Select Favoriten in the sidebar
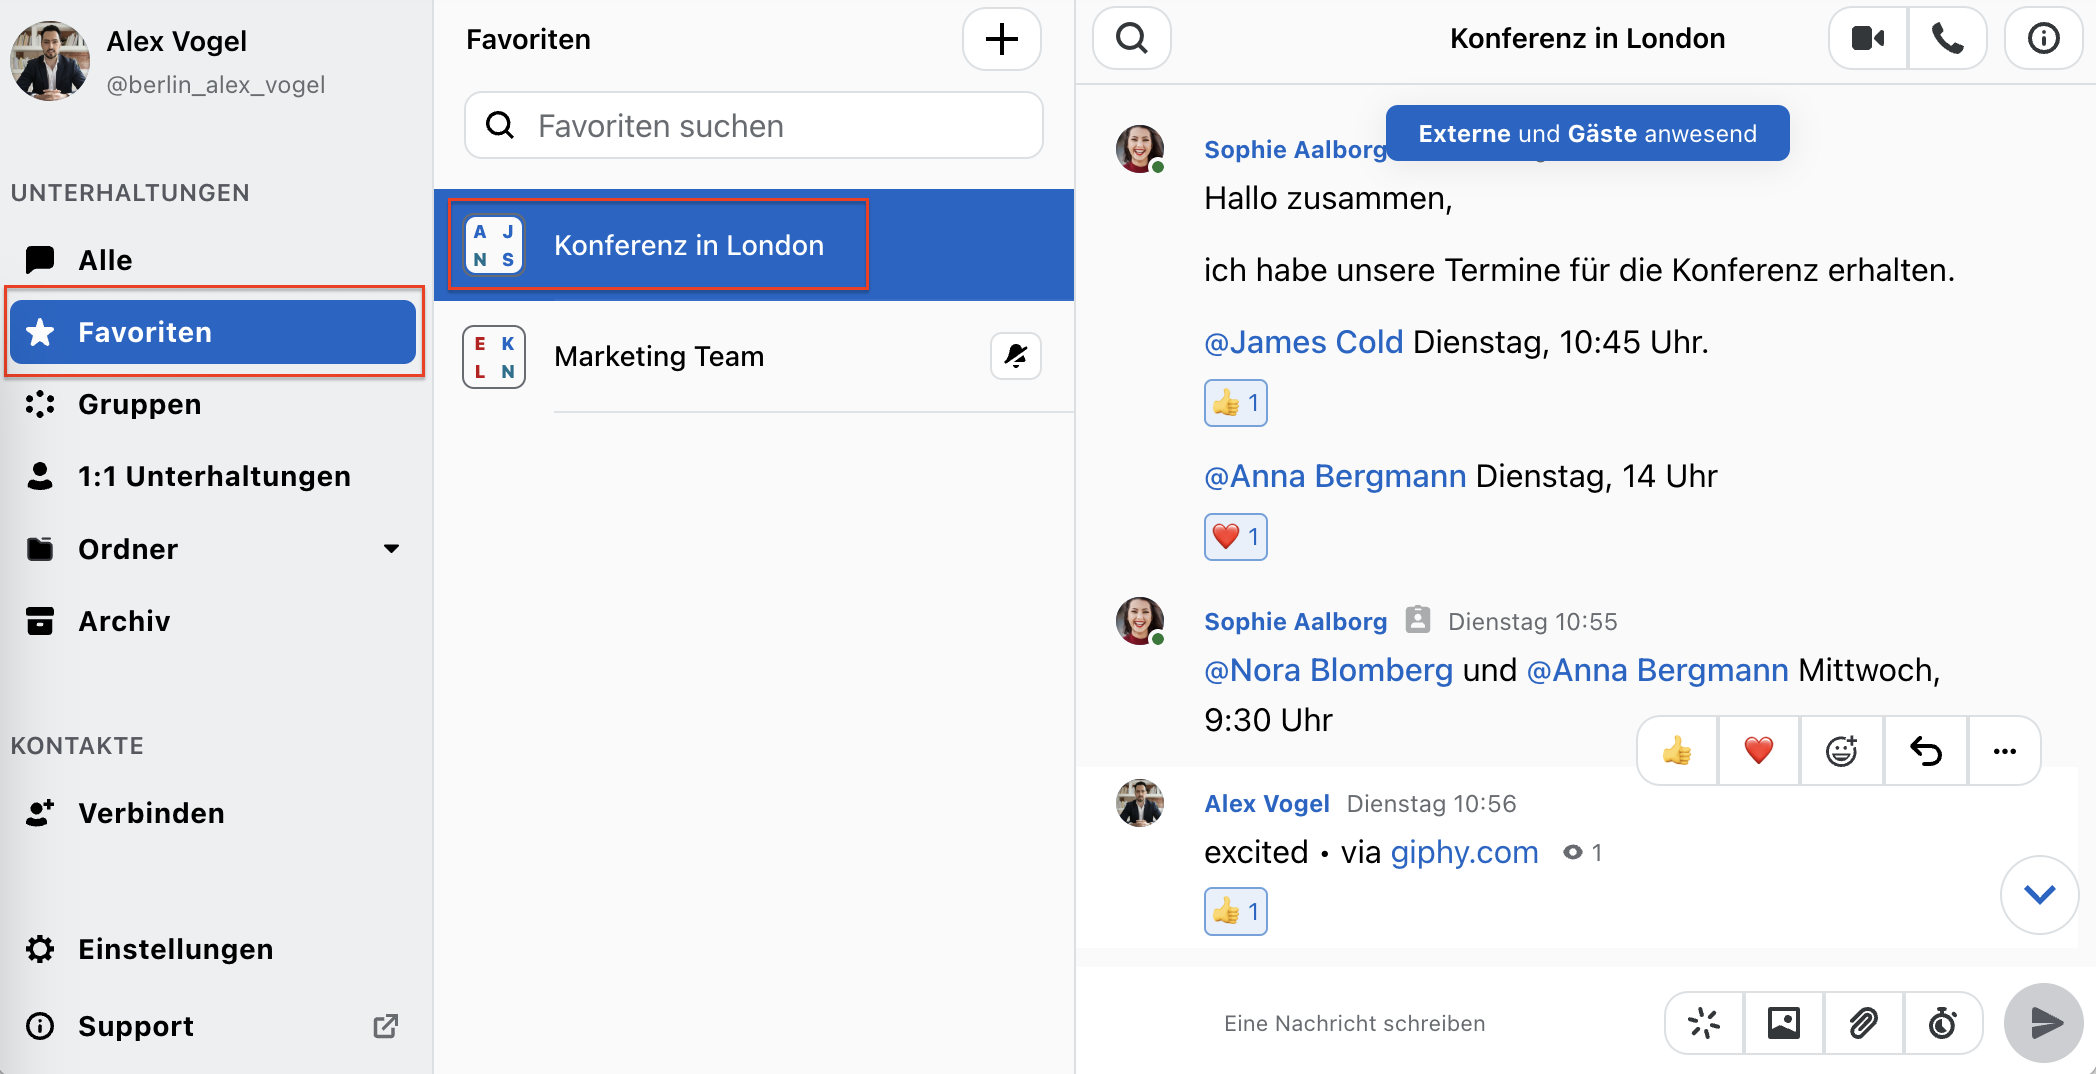The height and width of the screenshot is (1074, 2096). 213,332
